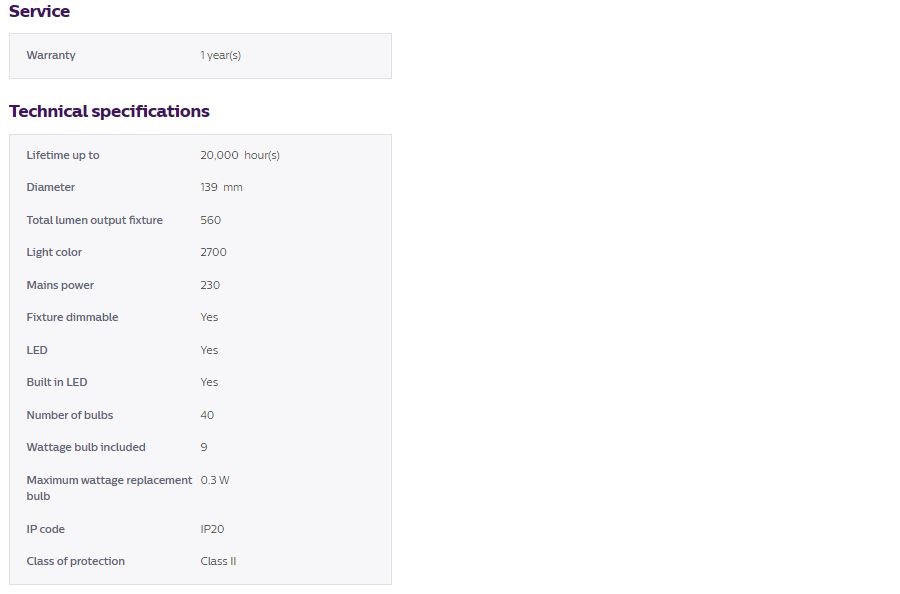This screenshot has width=900, height=594.
Task: Click the Total lumen output fixture label
Action: (94, 220)
